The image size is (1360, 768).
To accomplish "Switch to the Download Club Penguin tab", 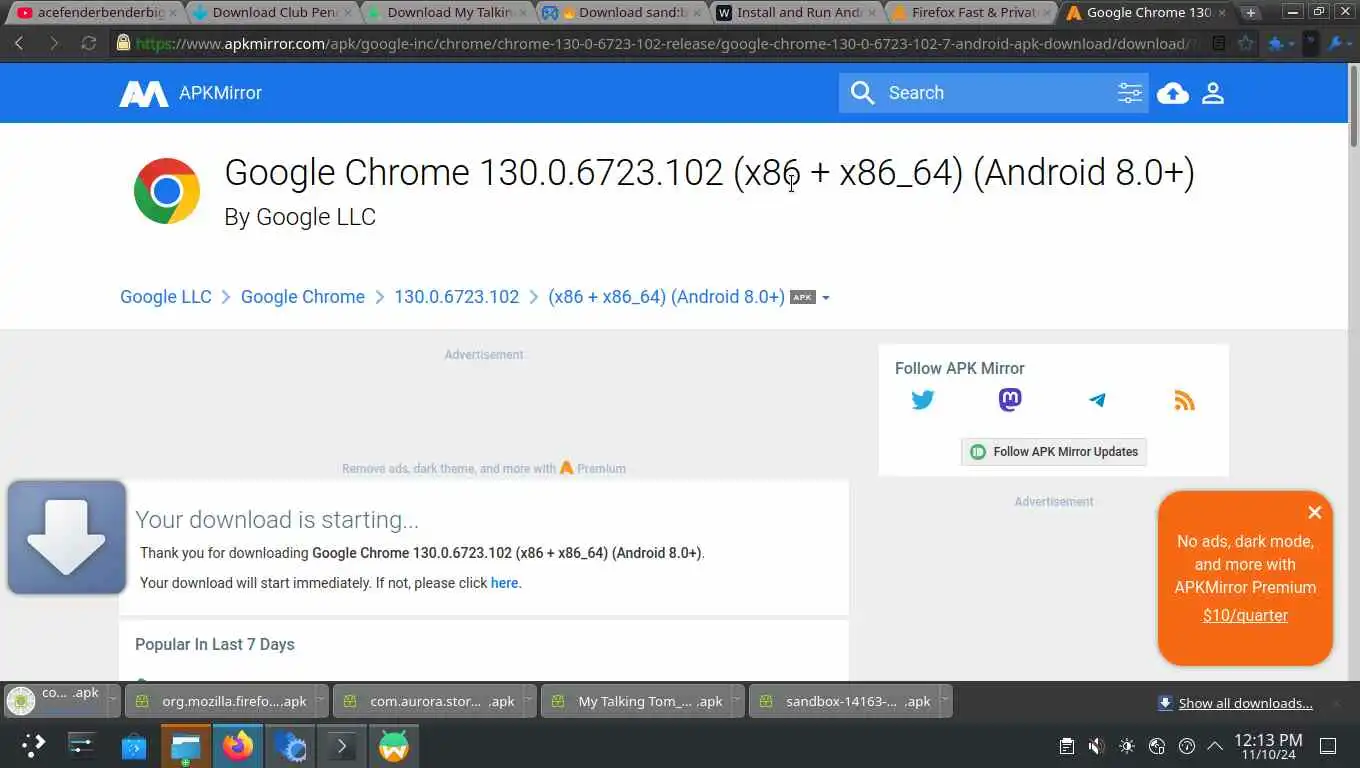I will (x=272, y=13).
